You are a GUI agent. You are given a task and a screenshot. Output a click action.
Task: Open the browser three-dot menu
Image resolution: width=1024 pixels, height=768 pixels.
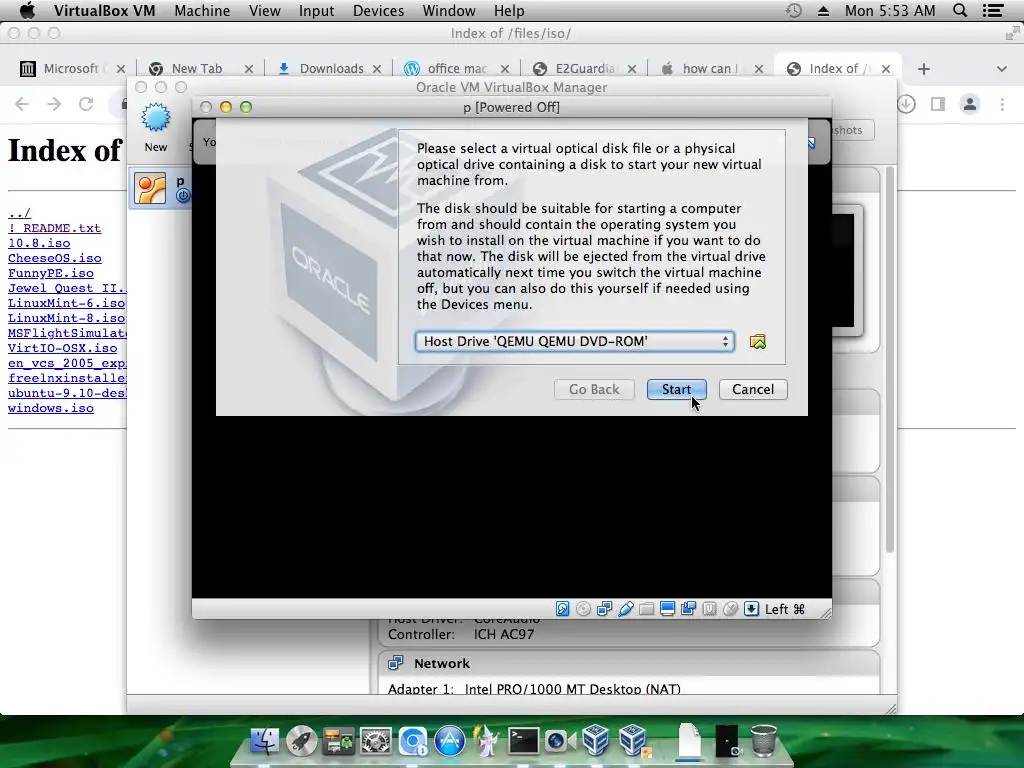coord(1002,104)
